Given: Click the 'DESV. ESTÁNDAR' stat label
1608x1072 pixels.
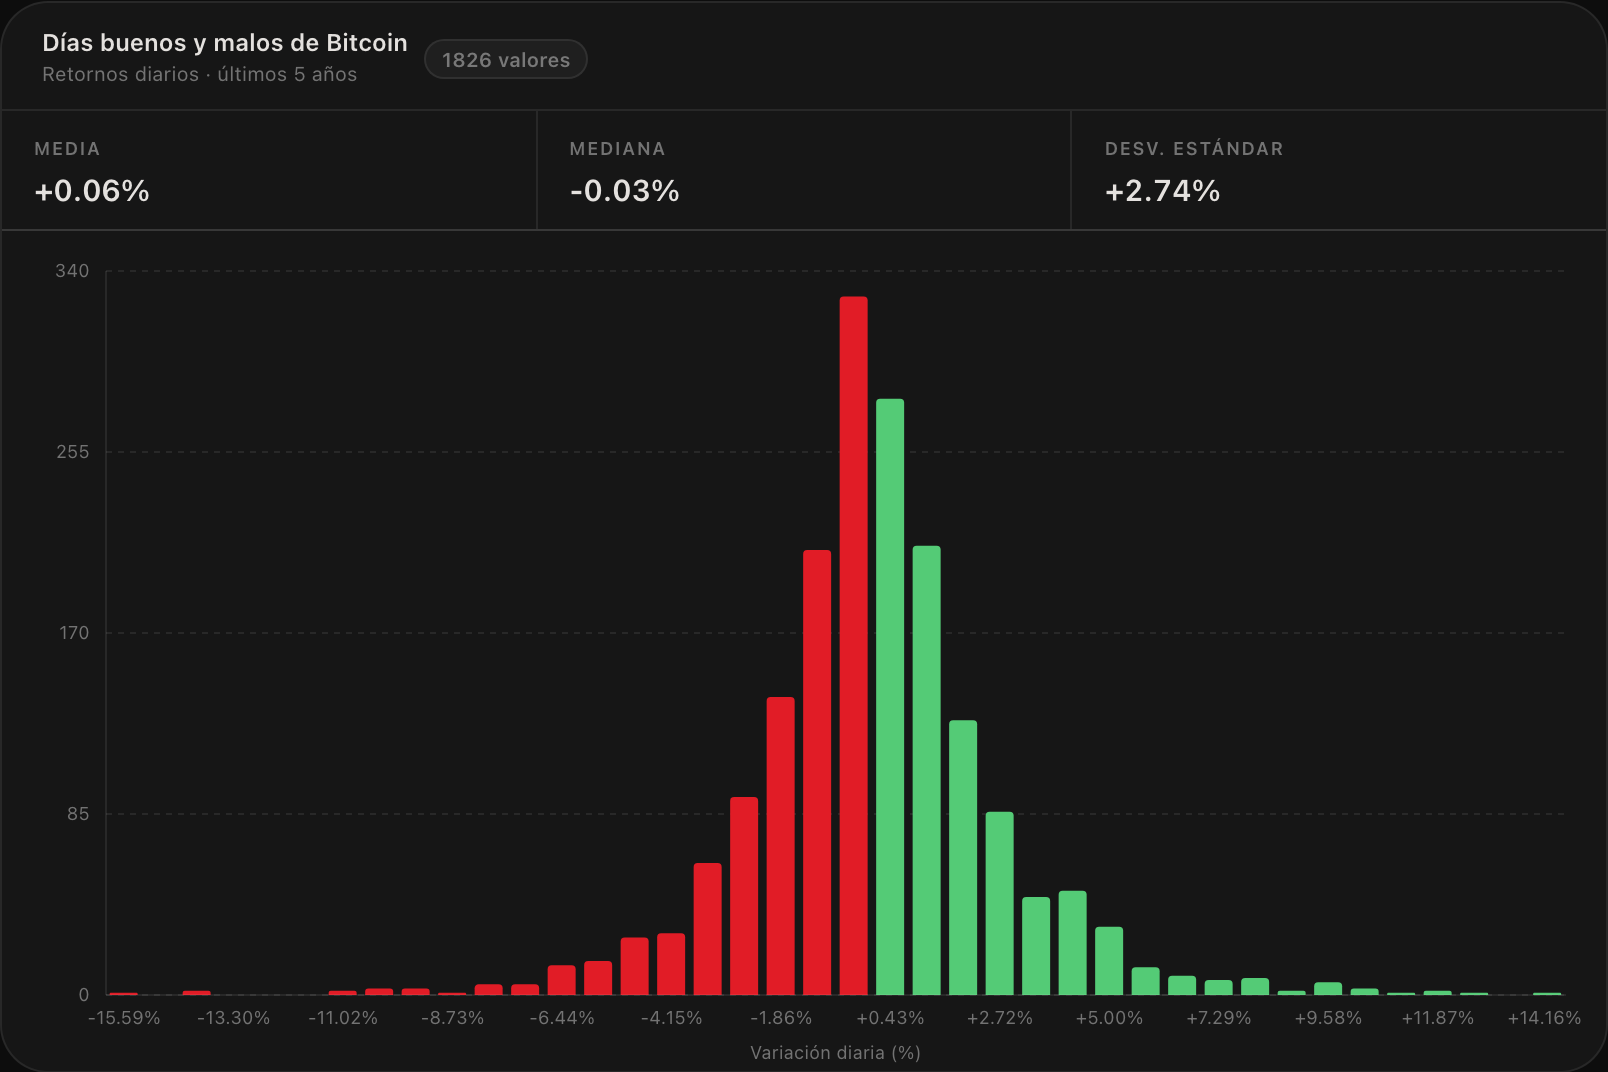Looking at the screenshot, I should point(1194,149).
